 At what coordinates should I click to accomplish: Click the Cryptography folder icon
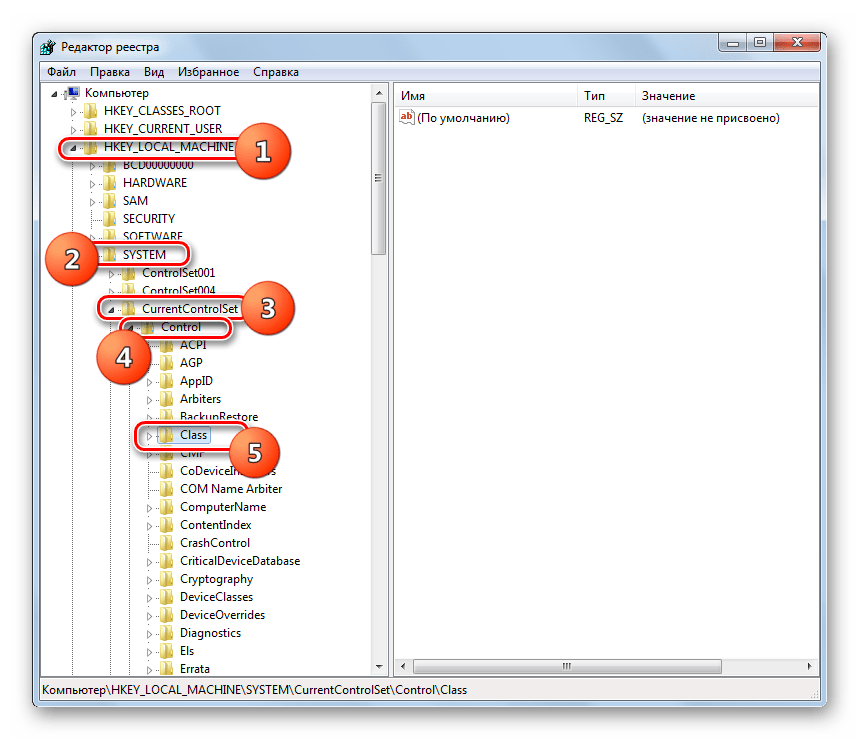point(166,579)
